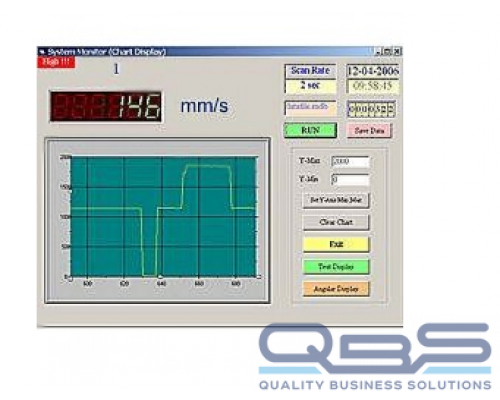The width and height of the screenshot is (500, 400).
Task: Click the System Monitor title bar icon
Action: (42, 52)
